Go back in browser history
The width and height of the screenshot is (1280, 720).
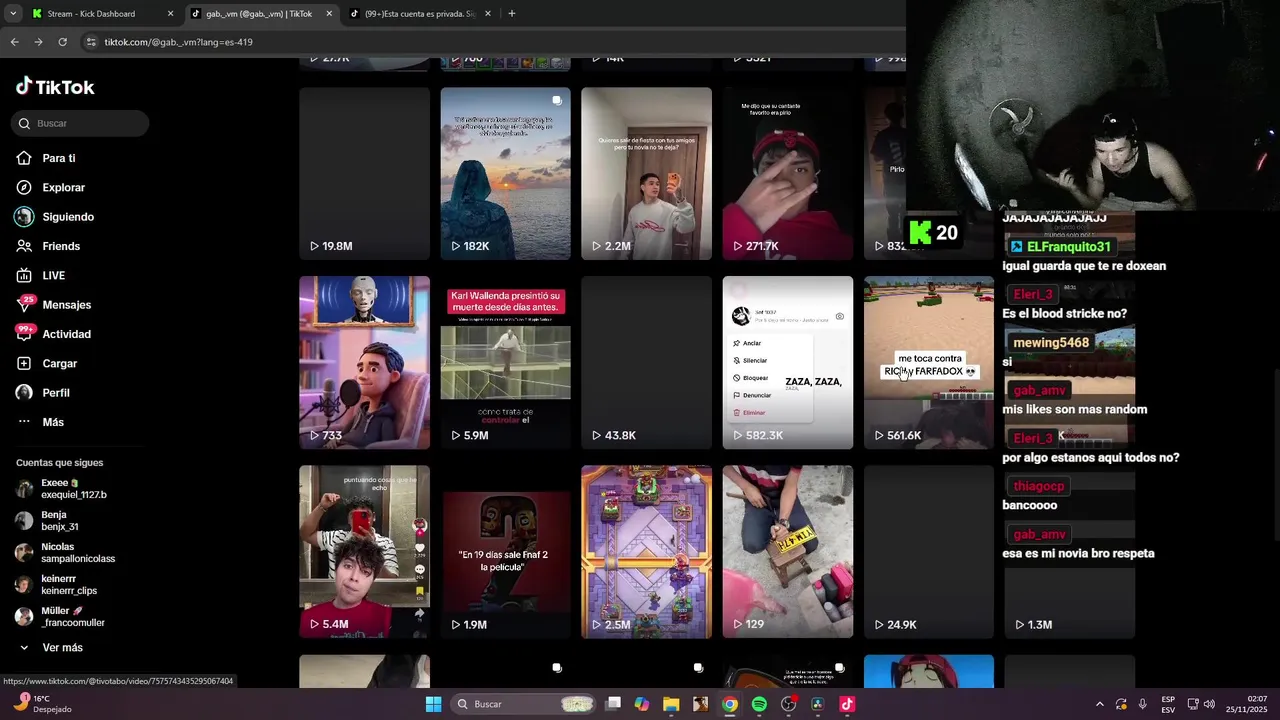click(x=14, y=42)
